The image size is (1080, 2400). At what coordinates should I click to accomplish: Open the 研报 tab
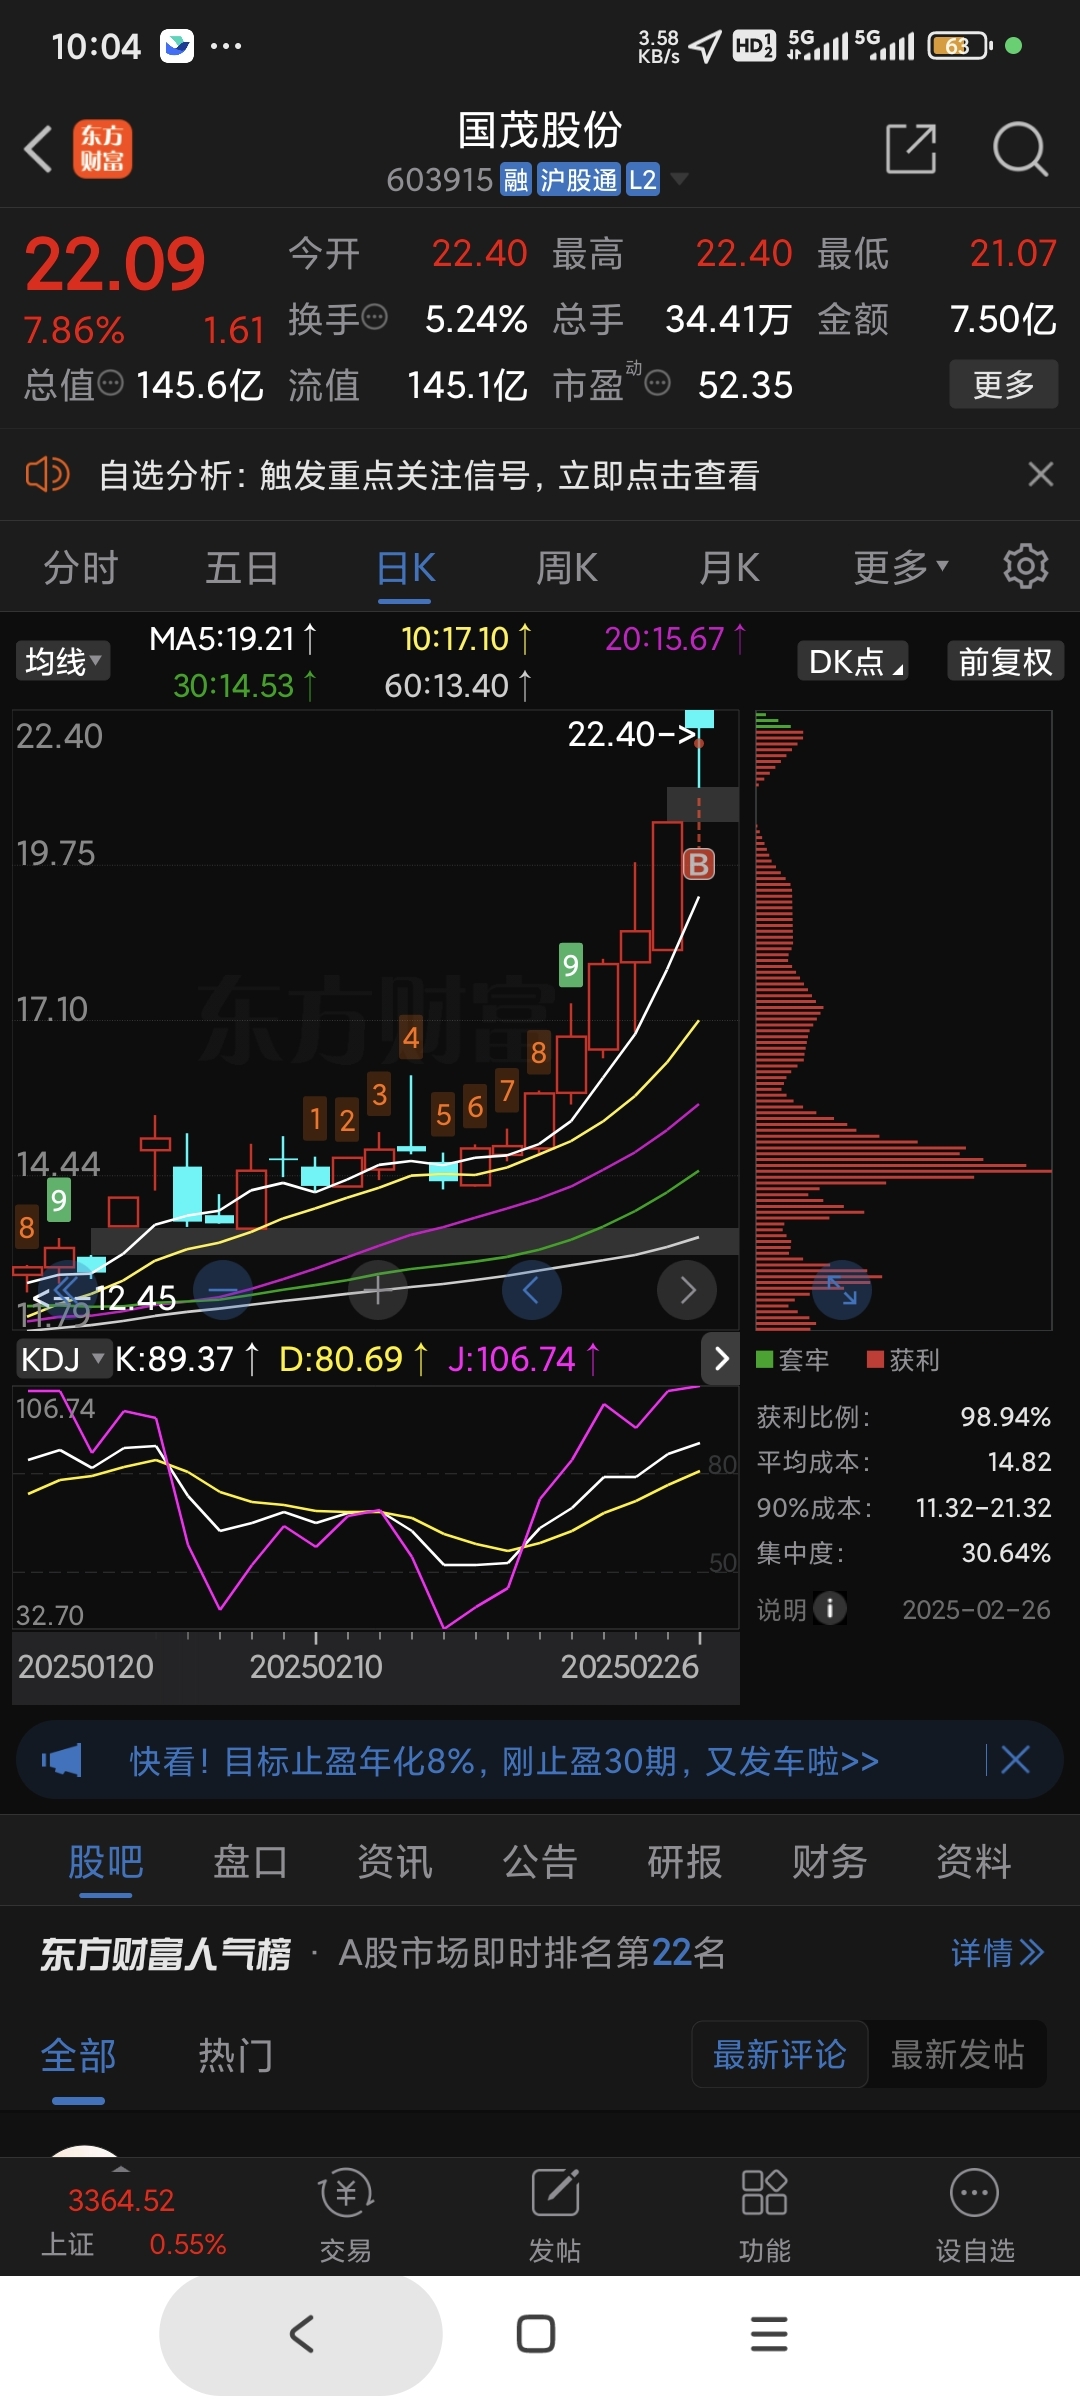point(685,1862)
